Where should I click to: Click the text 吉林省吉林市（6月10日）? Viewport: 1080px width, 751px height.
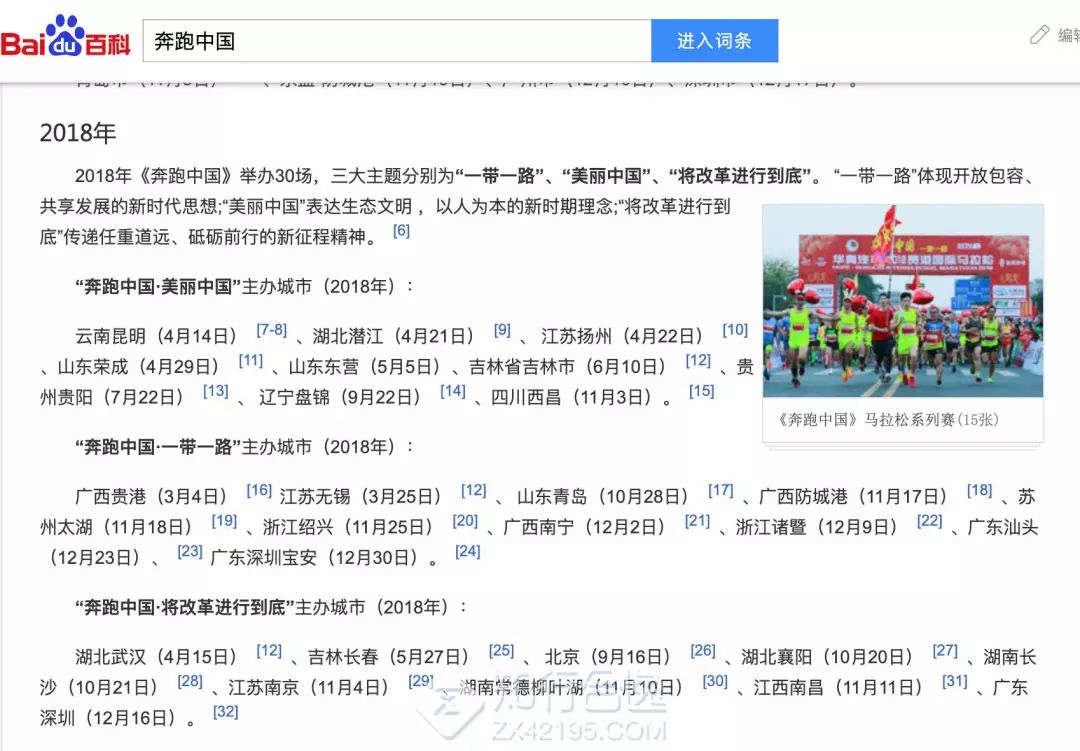pos(568,367)
